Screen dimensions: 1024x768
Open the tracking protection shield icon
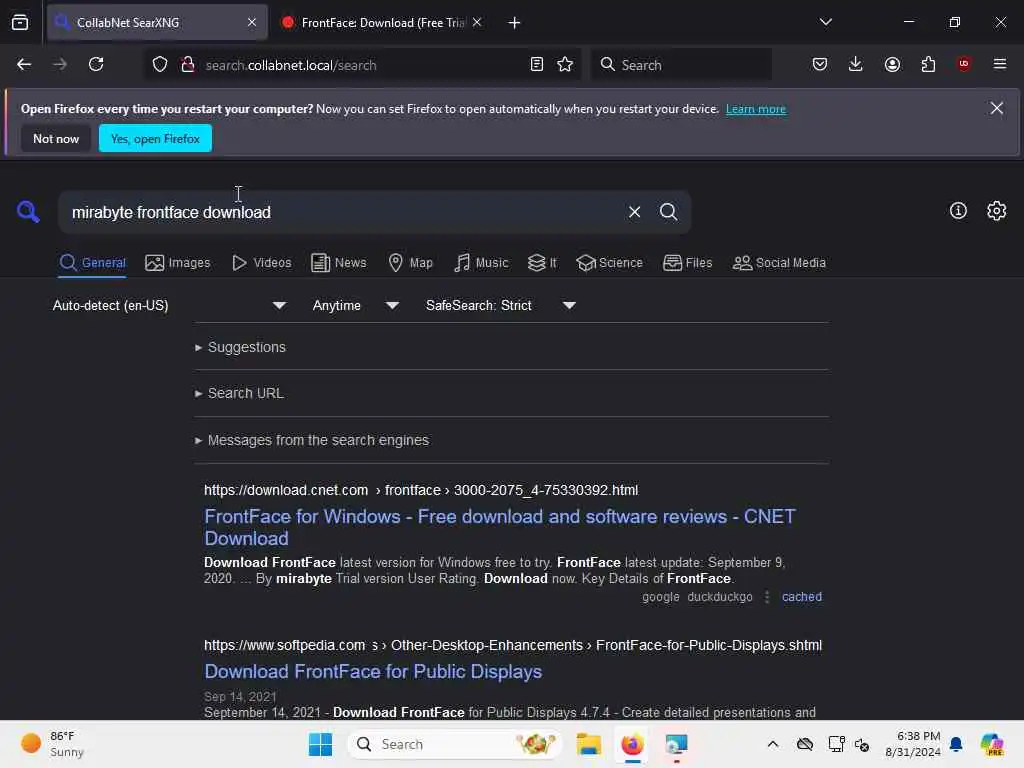pos(160,64)
